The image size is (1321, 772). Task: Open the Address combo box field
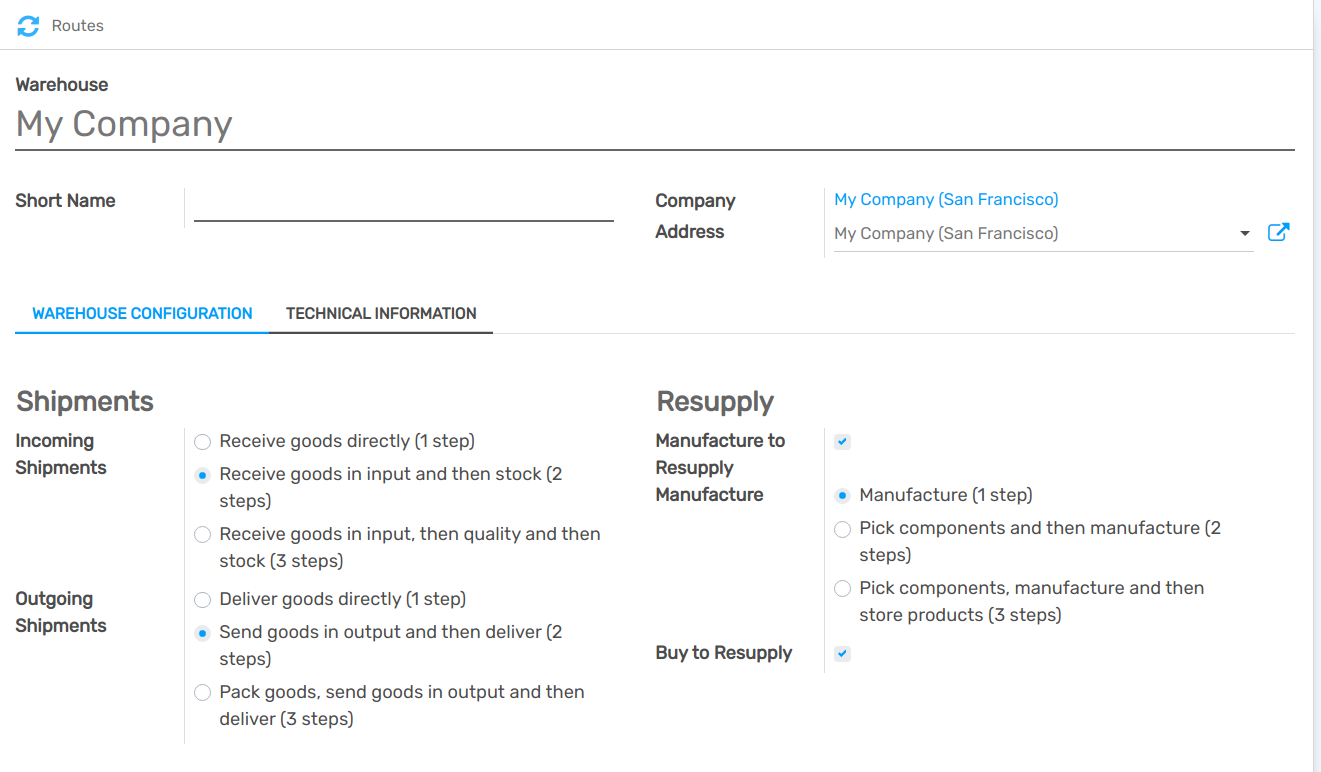1030,233
